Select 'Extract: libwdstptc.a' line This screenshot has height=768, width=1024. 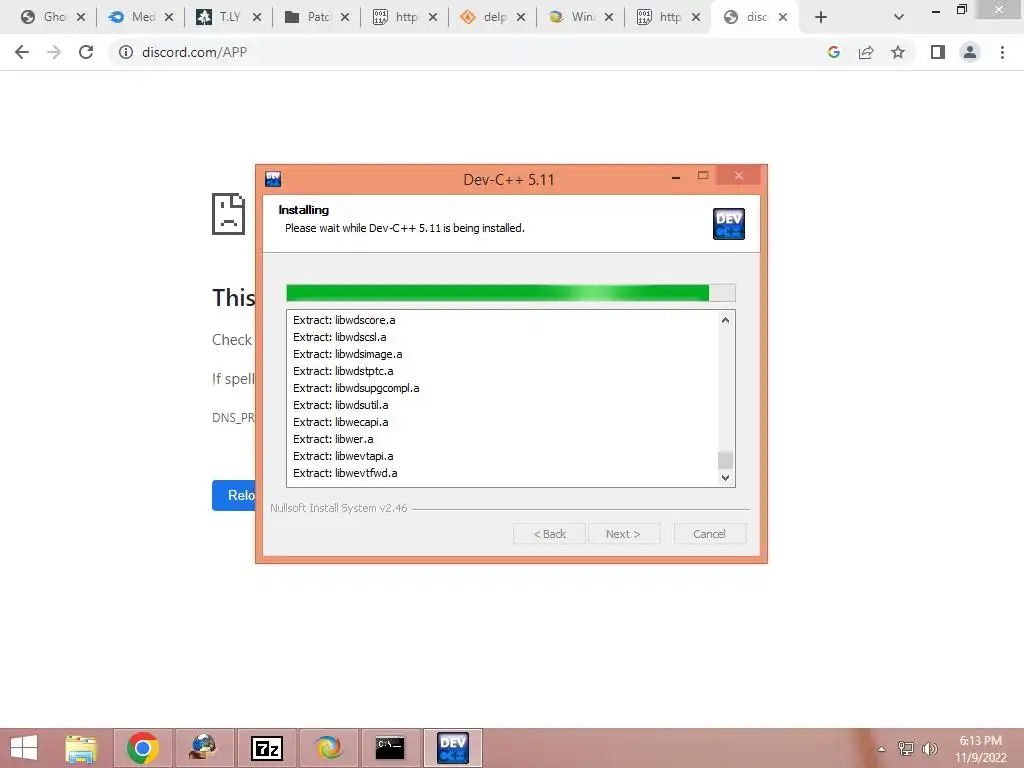[x=343, y=371]
